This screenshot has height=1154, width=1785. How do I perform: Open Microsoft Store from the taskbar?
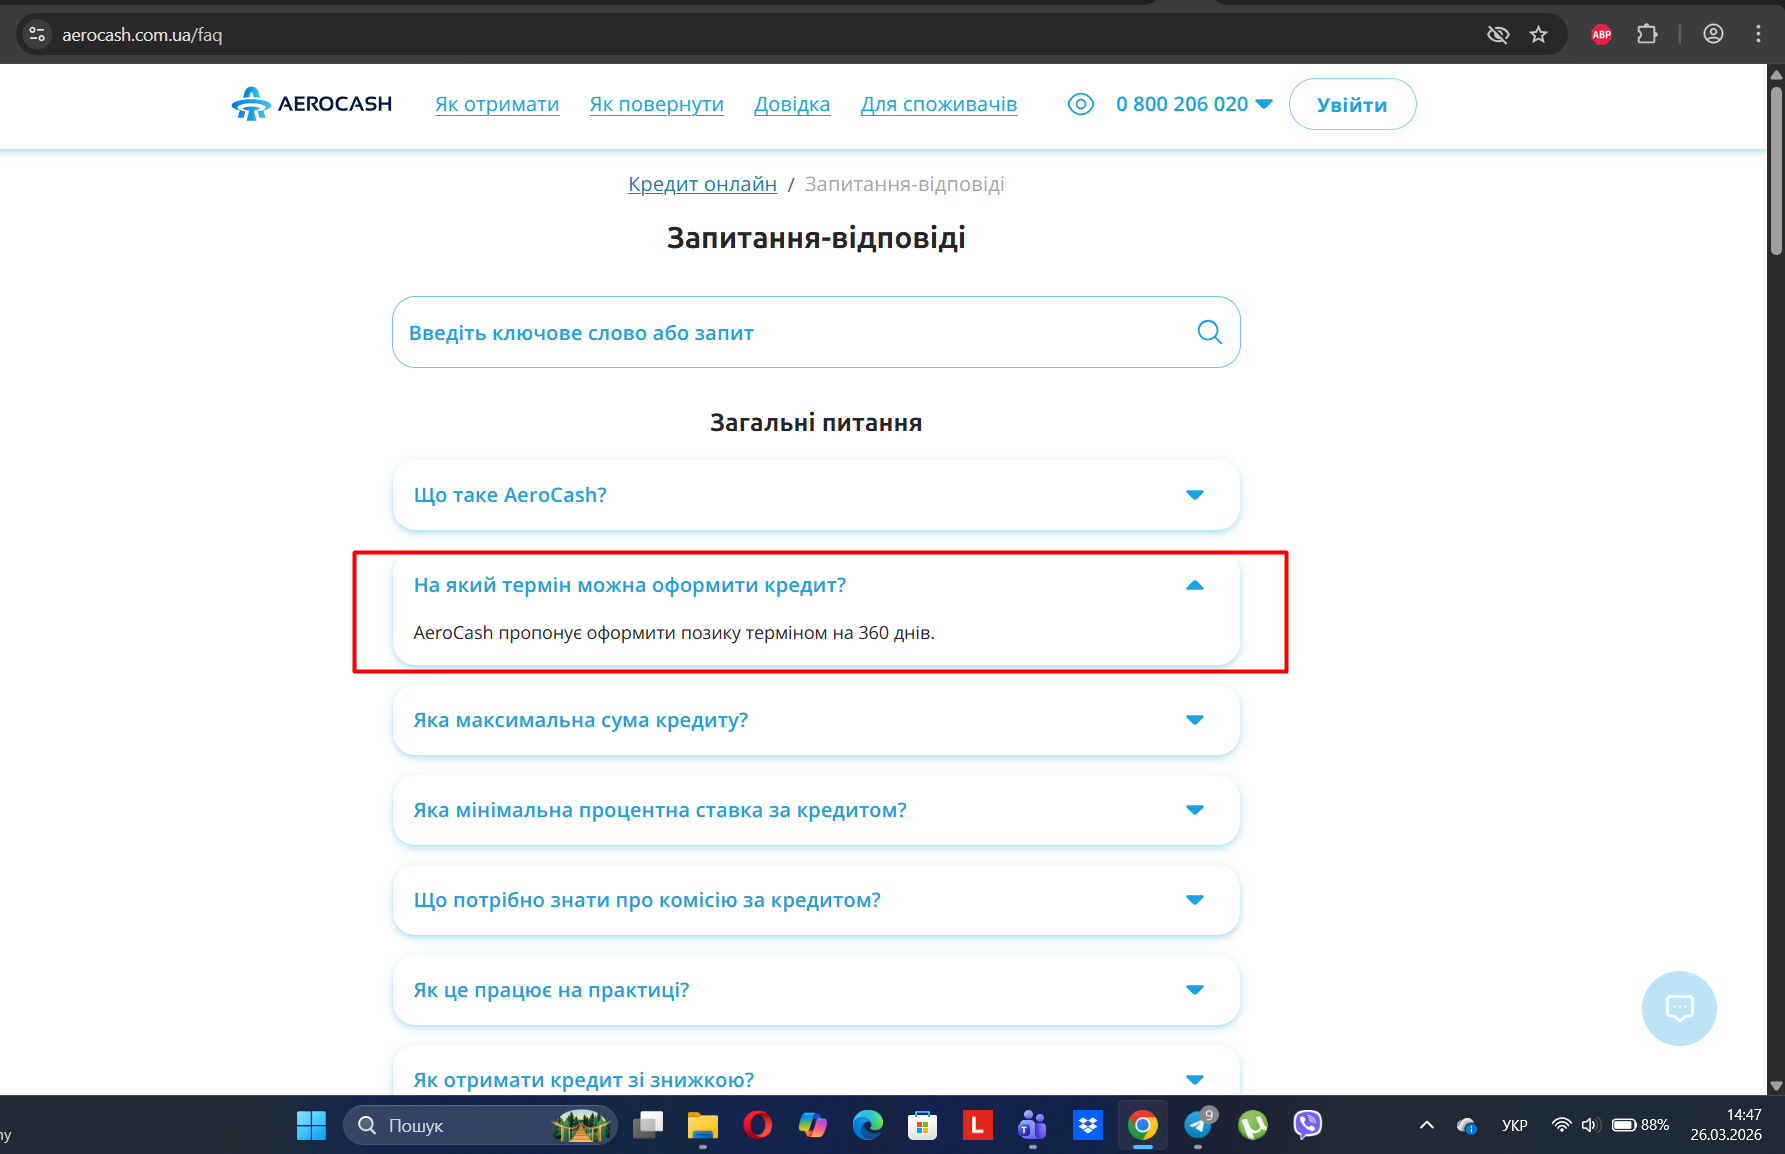point(922,1125)
